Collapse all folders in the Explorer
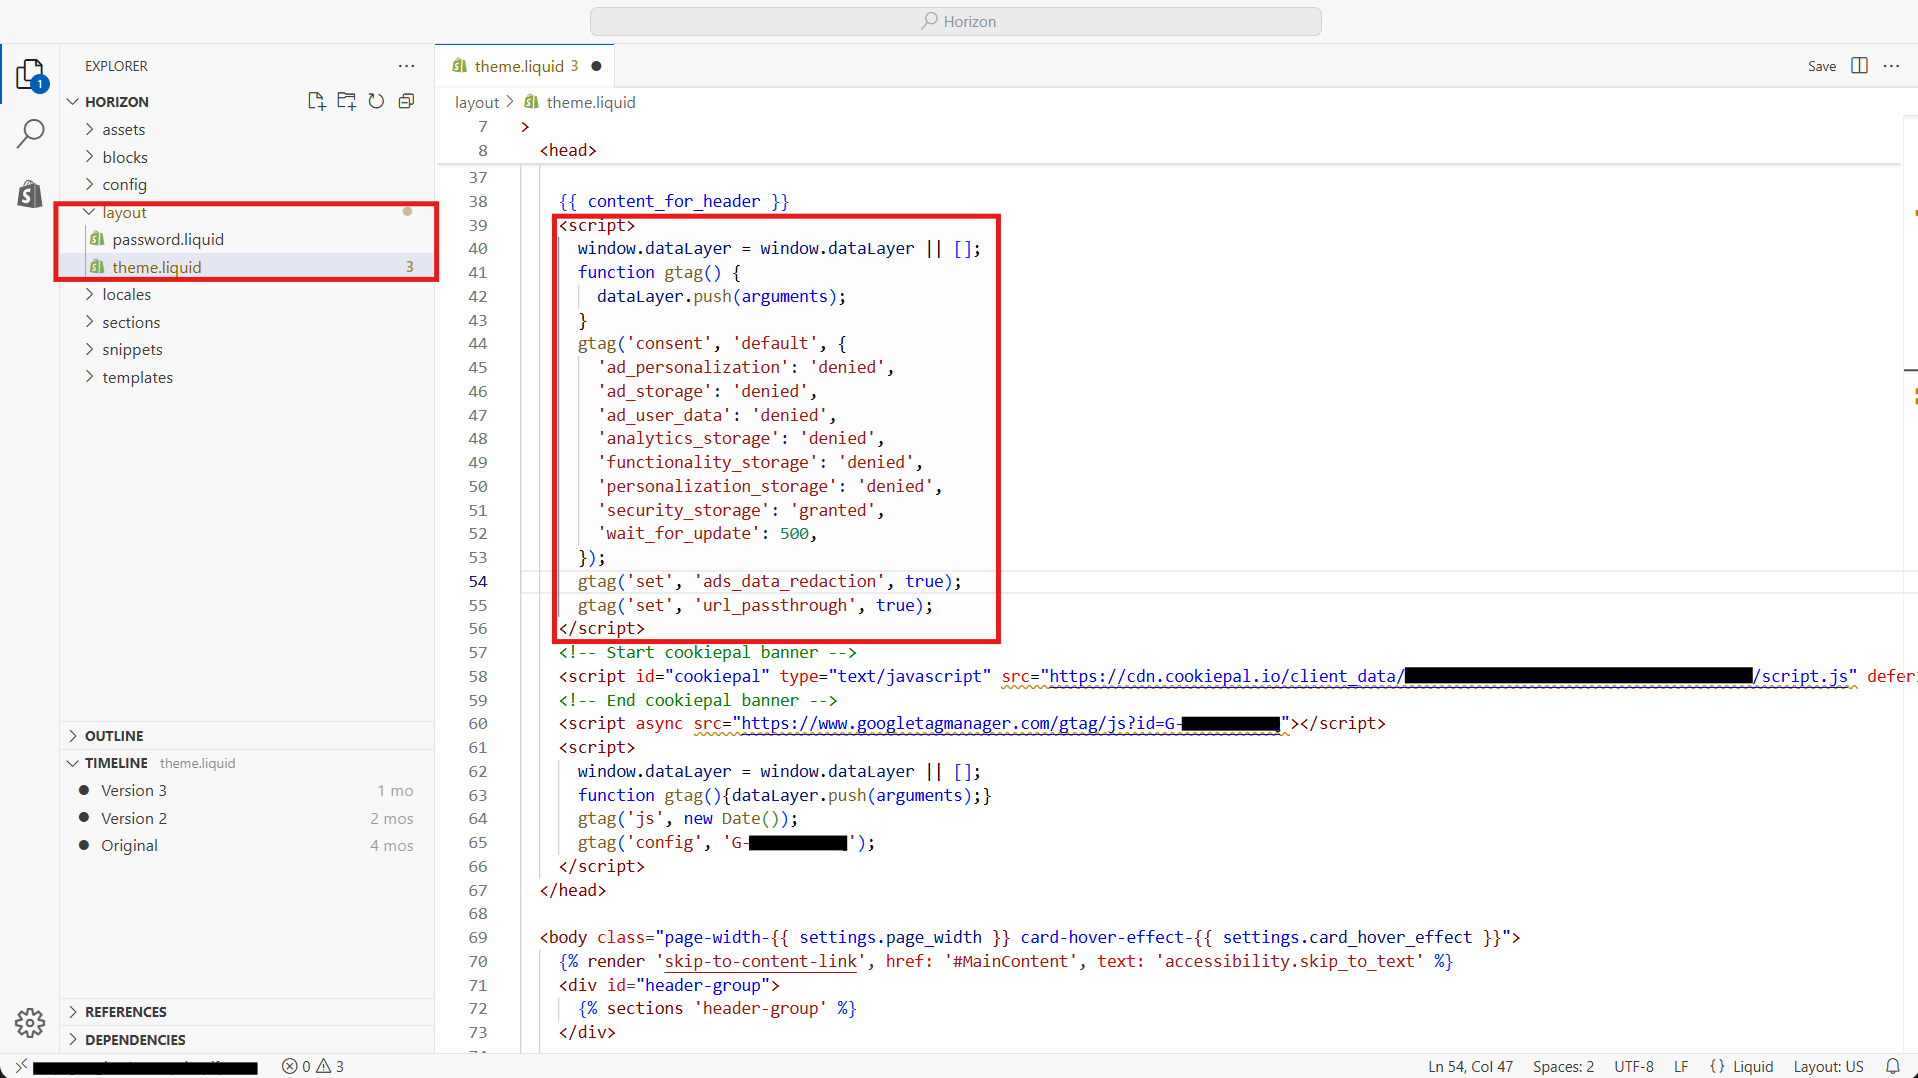Viewport: 1918px width, 1078px height. [406, 101]
